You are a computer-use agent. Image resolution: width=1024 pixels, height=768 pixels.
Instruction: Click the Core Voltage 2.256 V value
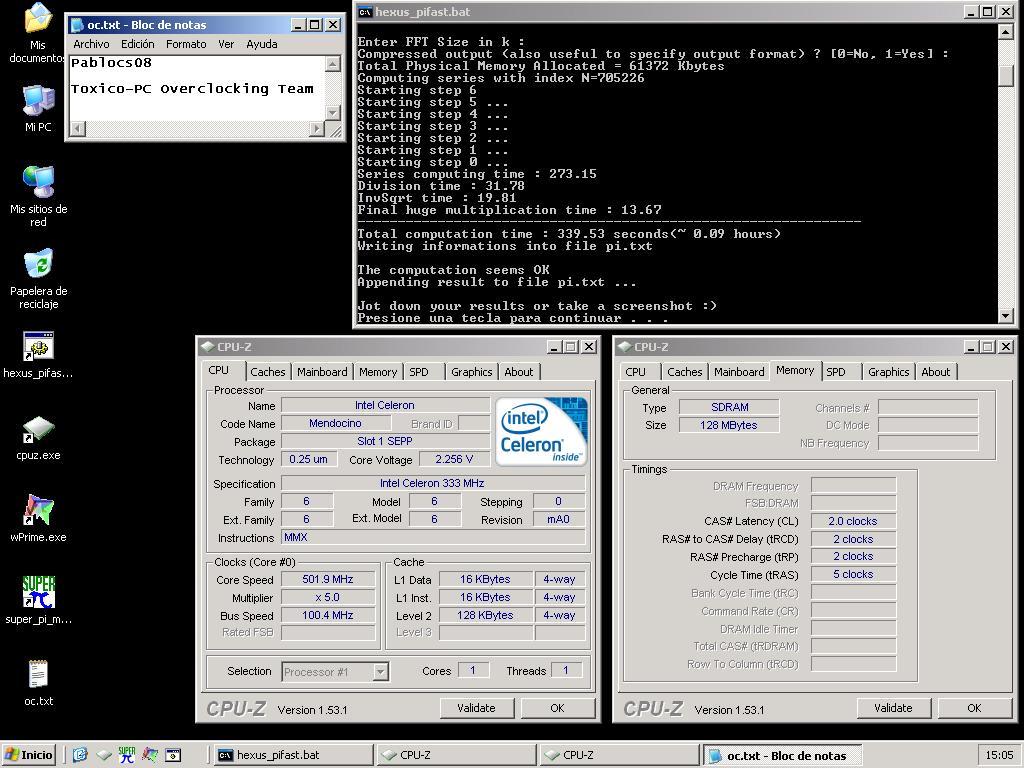454,459
